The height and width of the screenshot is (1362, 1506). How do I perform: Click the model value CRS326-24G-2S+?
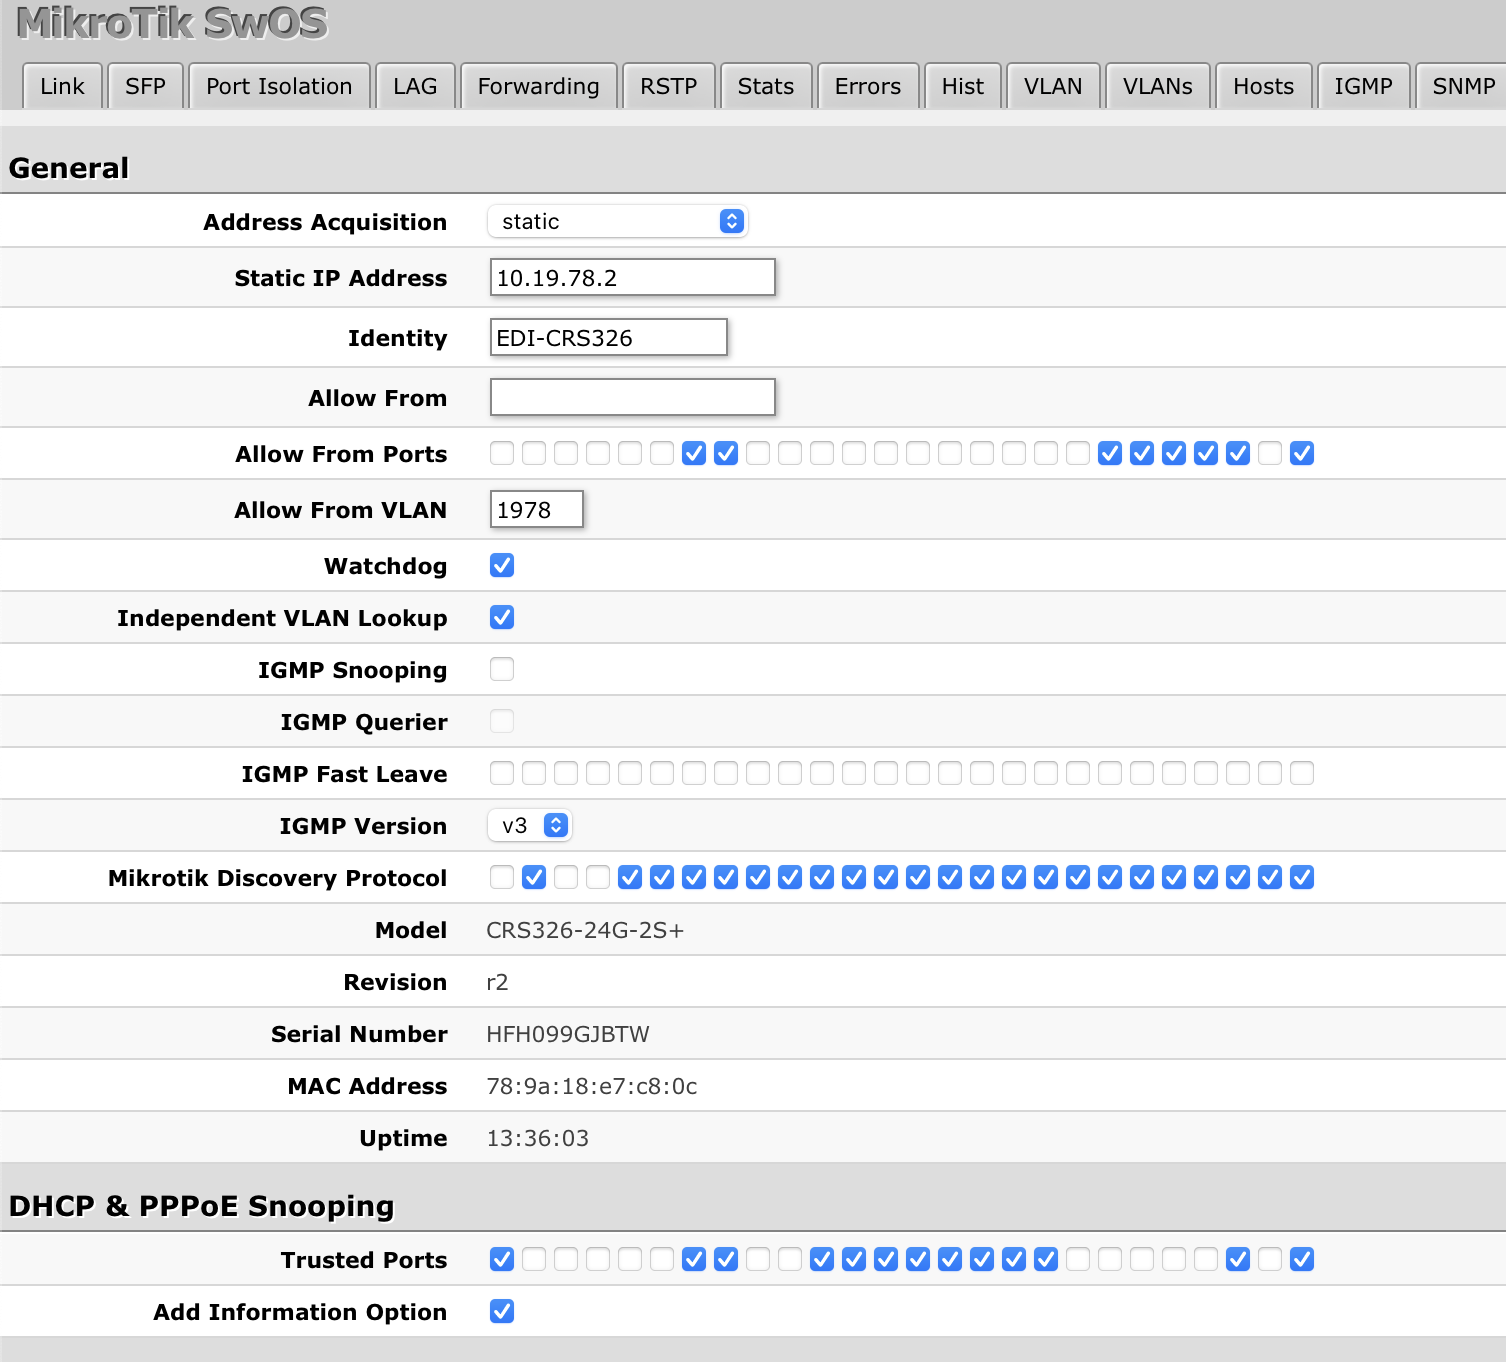click(x=585, y=930)
